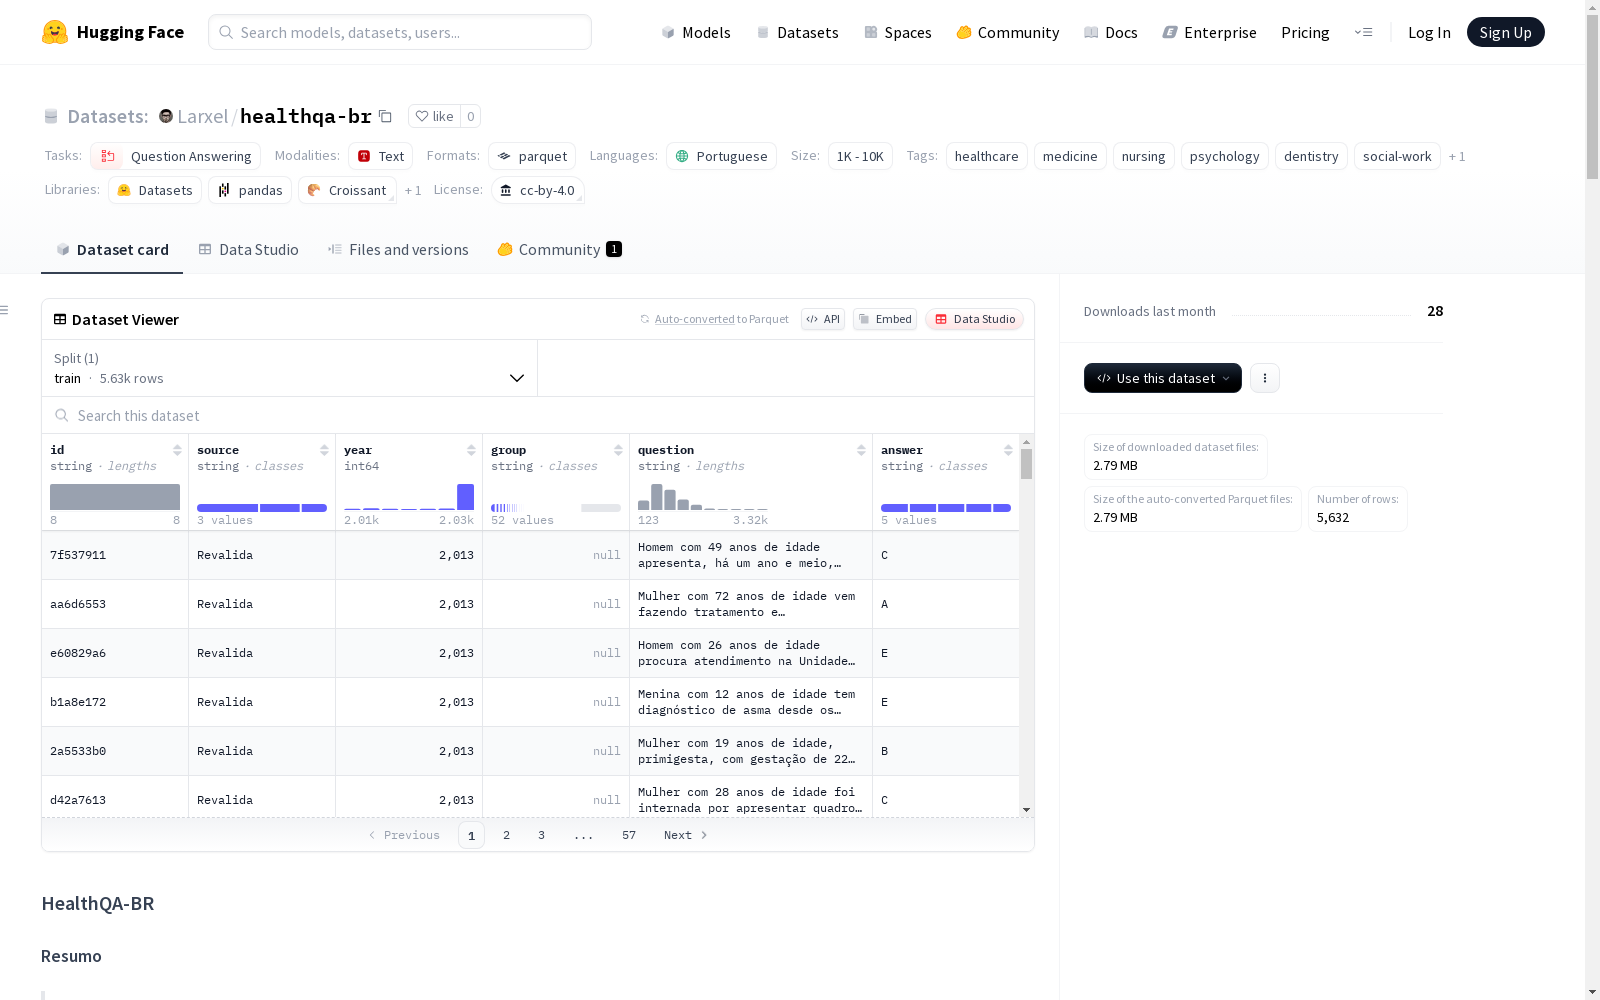Screen dimensions: 1600x1000
Task: Open the Community tab with 1 discussion
Action: pyautogui.click(x=560, y=249)
